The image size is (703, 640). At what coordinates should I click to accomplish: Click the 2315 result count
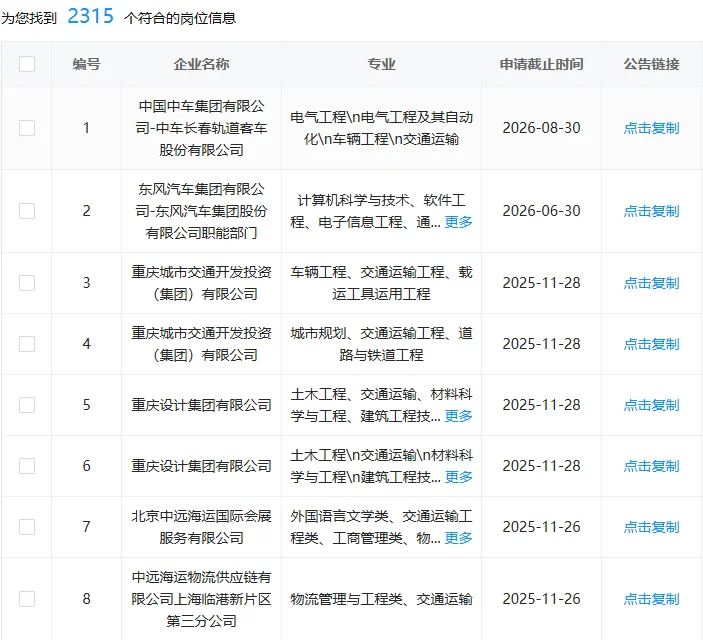pos(91,17)
